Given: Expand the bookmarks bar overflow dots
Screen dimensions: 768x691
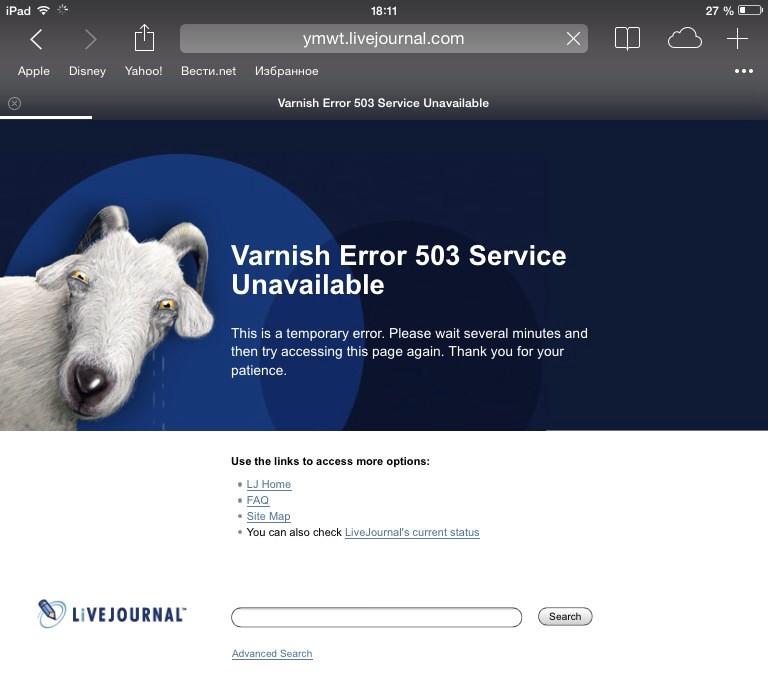Looking at the screenshot, I should (744, 71).
